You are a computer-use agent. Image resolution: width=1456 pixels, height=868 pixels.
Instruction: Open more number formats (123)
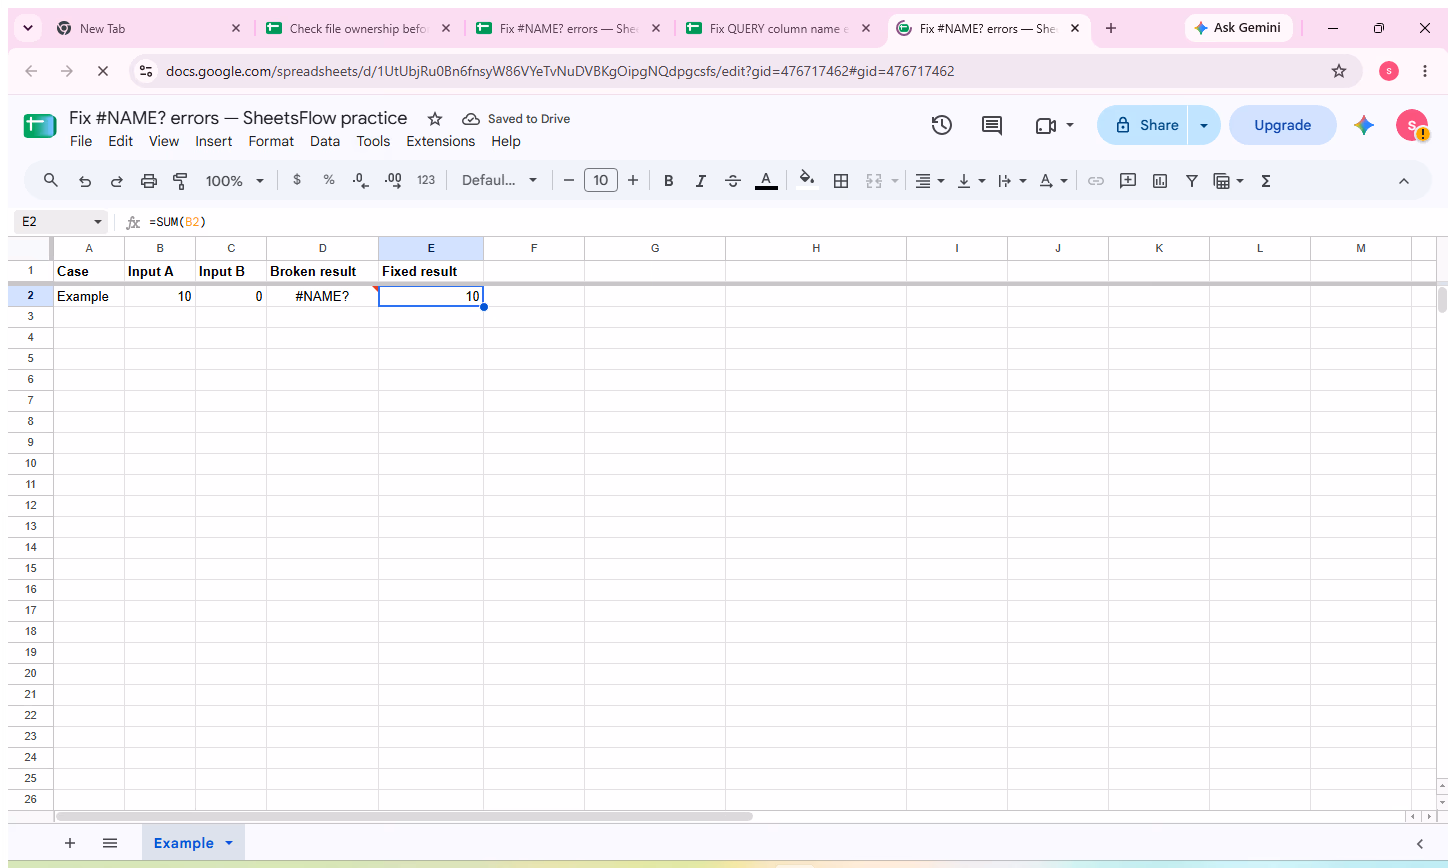point(426,180)
